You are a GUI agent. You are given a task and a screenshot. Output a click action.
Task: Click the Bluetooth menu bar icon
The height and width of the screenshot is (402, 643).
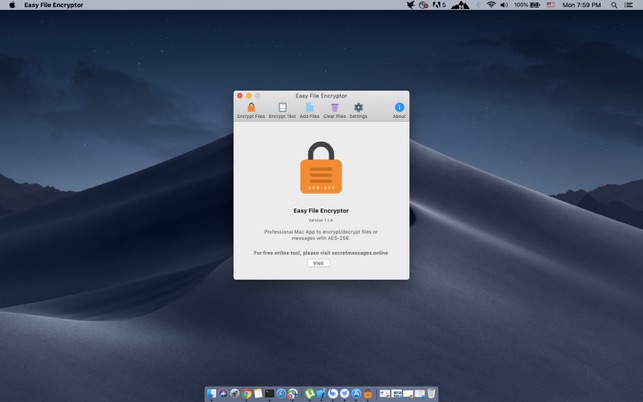click(x=478, y=5)
